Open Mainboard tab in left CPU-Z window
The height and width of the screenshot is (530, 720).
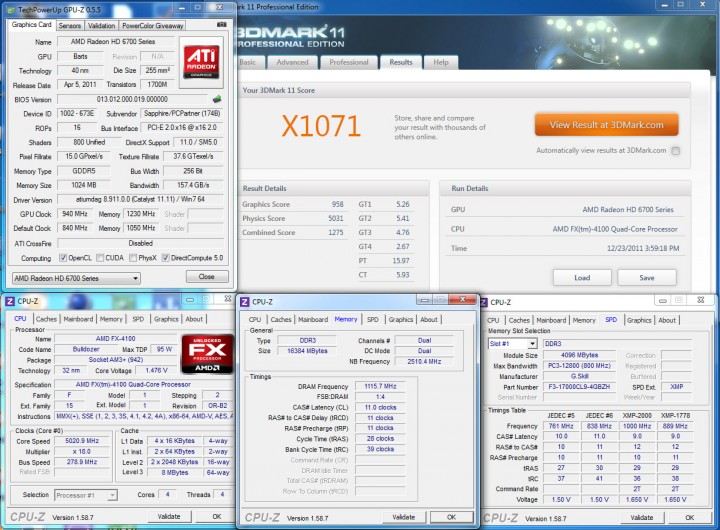[x=78, y=319]
